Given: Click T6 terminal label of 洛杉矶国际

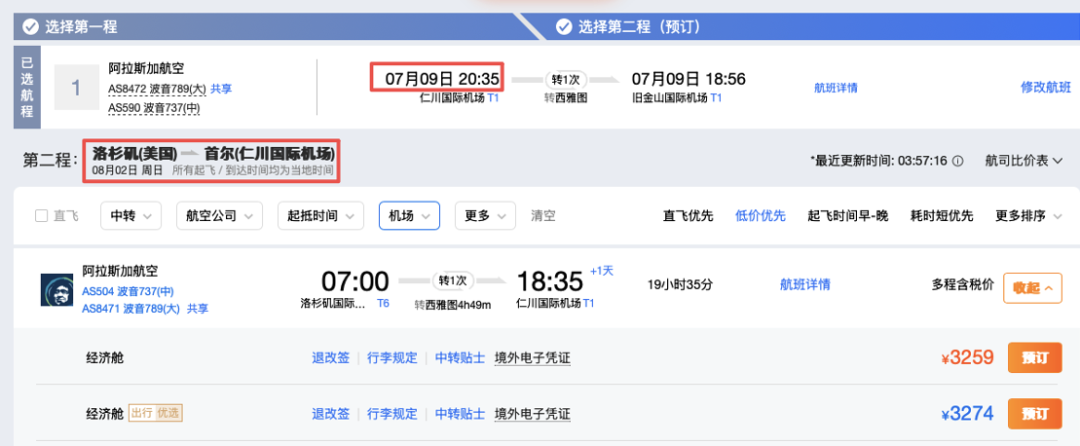Looking at the screenshot, I should [x=383, y=304].
